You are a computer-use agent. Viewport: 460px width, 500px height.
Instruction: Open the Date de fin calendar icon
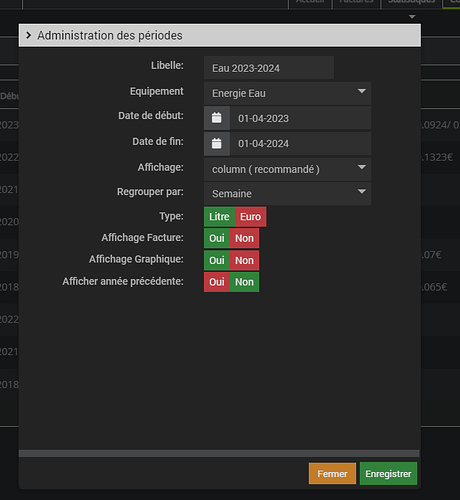(217, 144)
